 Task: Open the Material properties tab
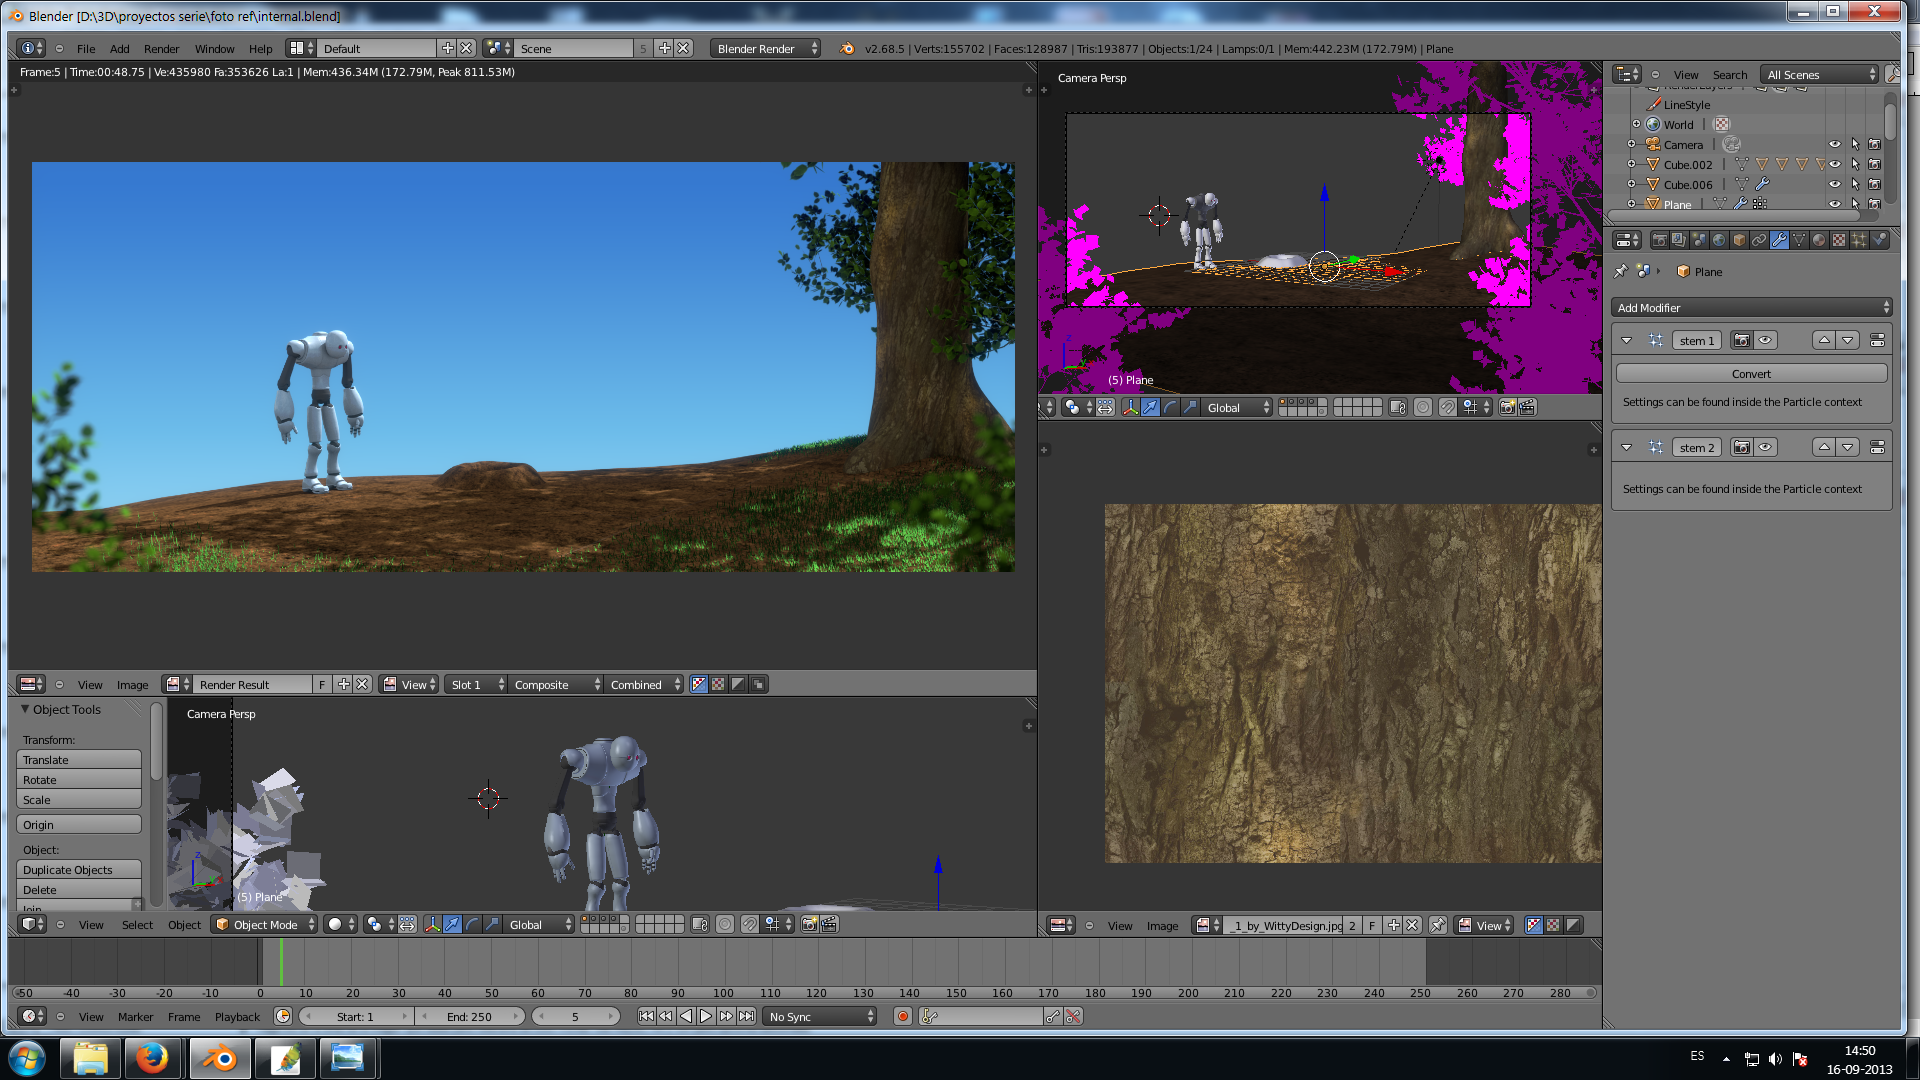pyautogui.click(x=1818, y=240)
